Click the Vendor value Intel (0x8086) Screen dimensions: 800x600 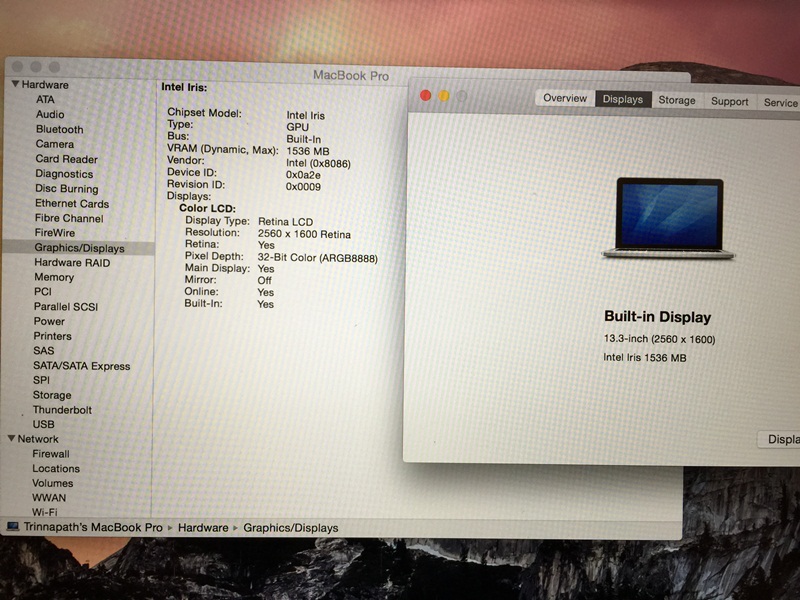pyautogui.click(x=318, y=163)
